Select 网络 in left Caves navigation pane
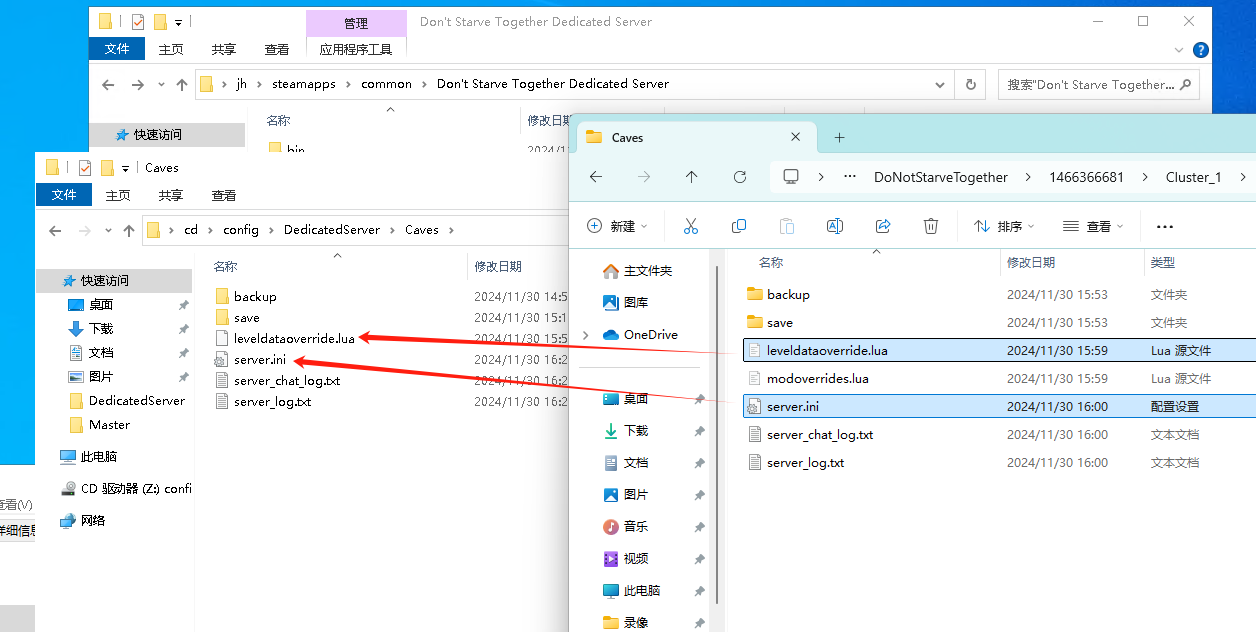The width and height of the screenshot is (1256, 632). (x=92, y=521)
